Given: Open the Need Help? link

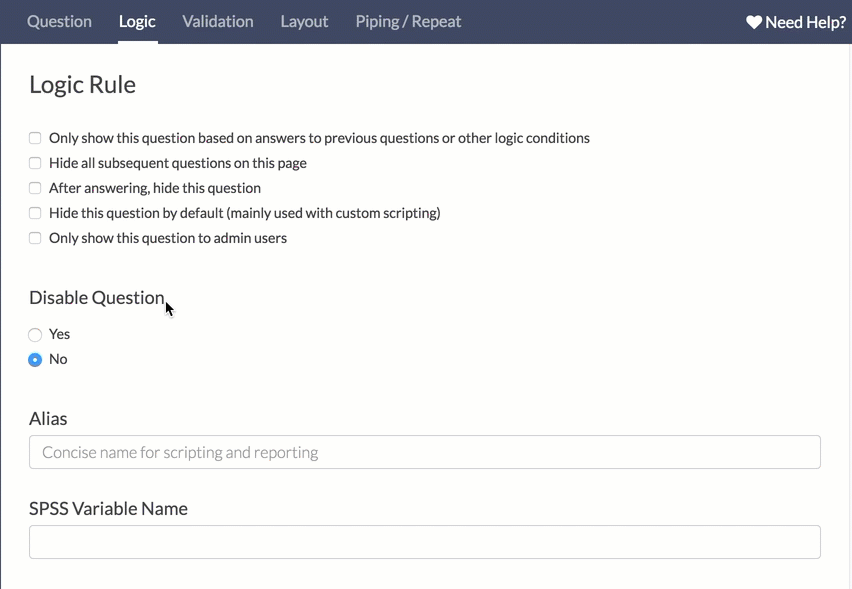Looking at the screenshot, I should 805,22.
